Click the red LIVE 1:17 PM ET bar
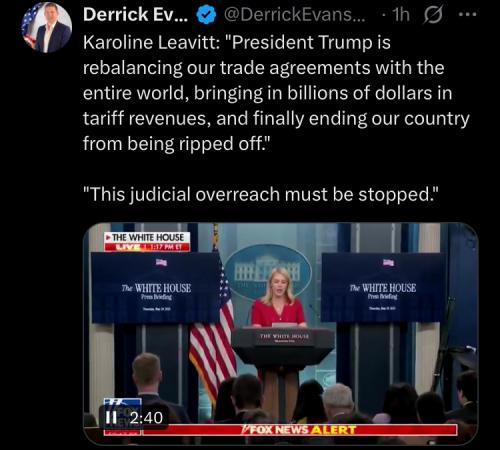 pos(147,247)
